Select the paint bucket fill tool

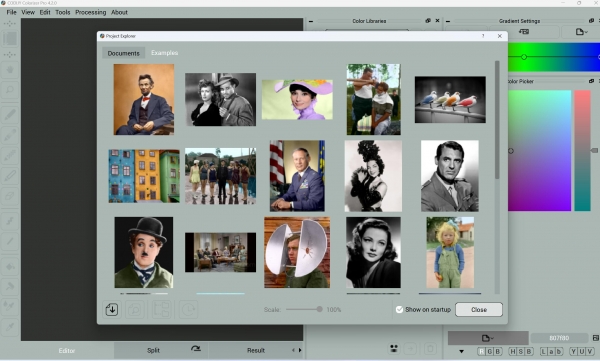tap(10, 266)
